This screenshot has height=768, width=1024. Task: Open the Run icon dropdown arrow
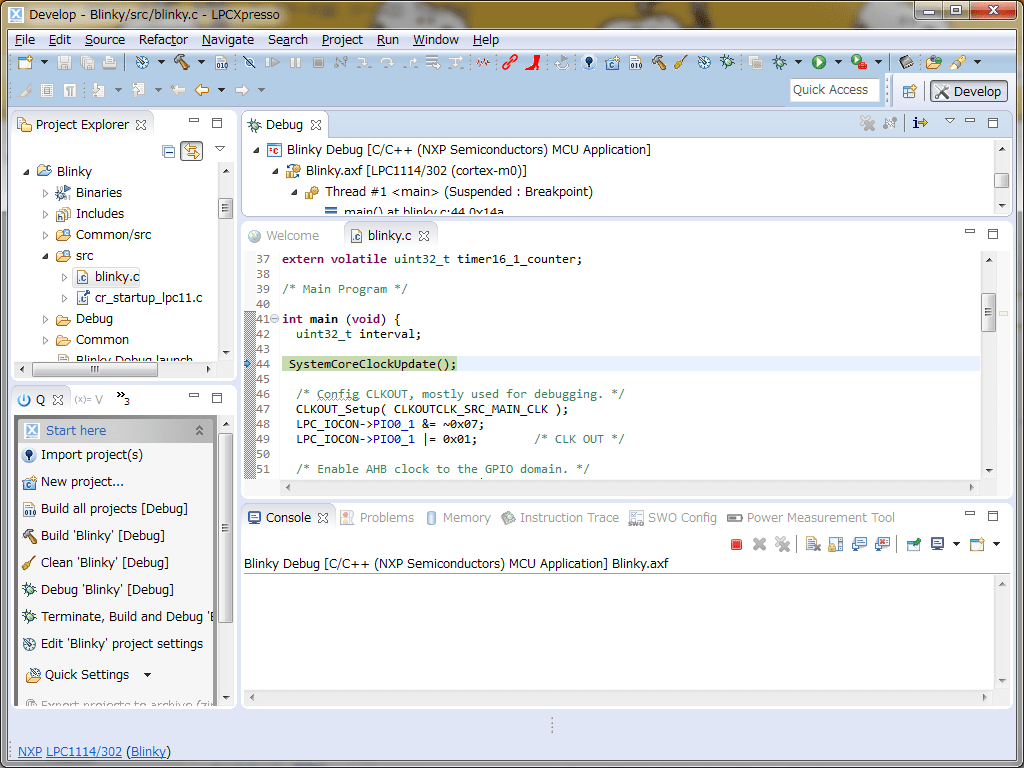pos(838,62)
